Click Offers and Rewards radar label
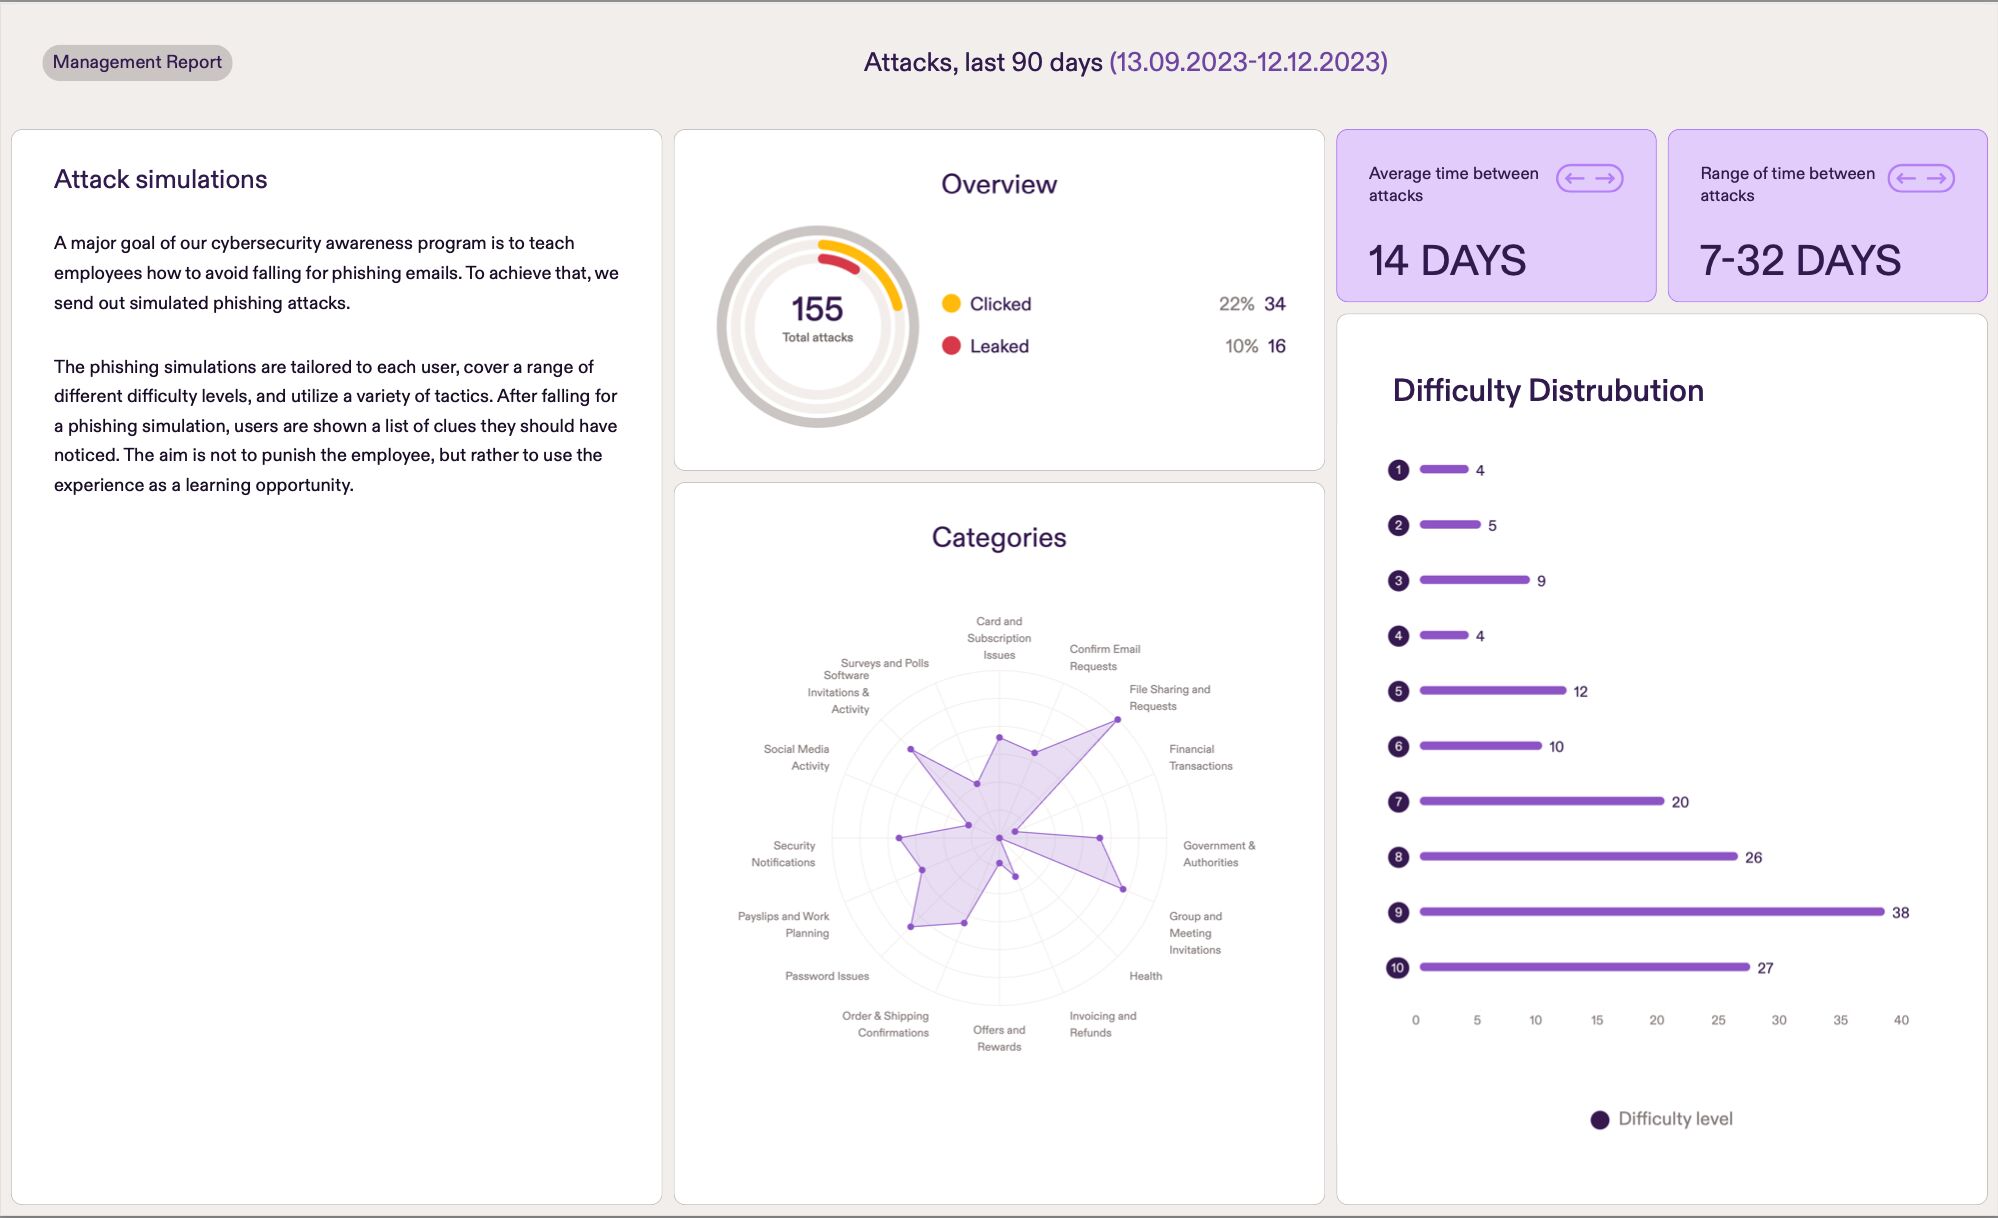1998x1218 pixels. pyautogui.click(x=999, y=1038)
